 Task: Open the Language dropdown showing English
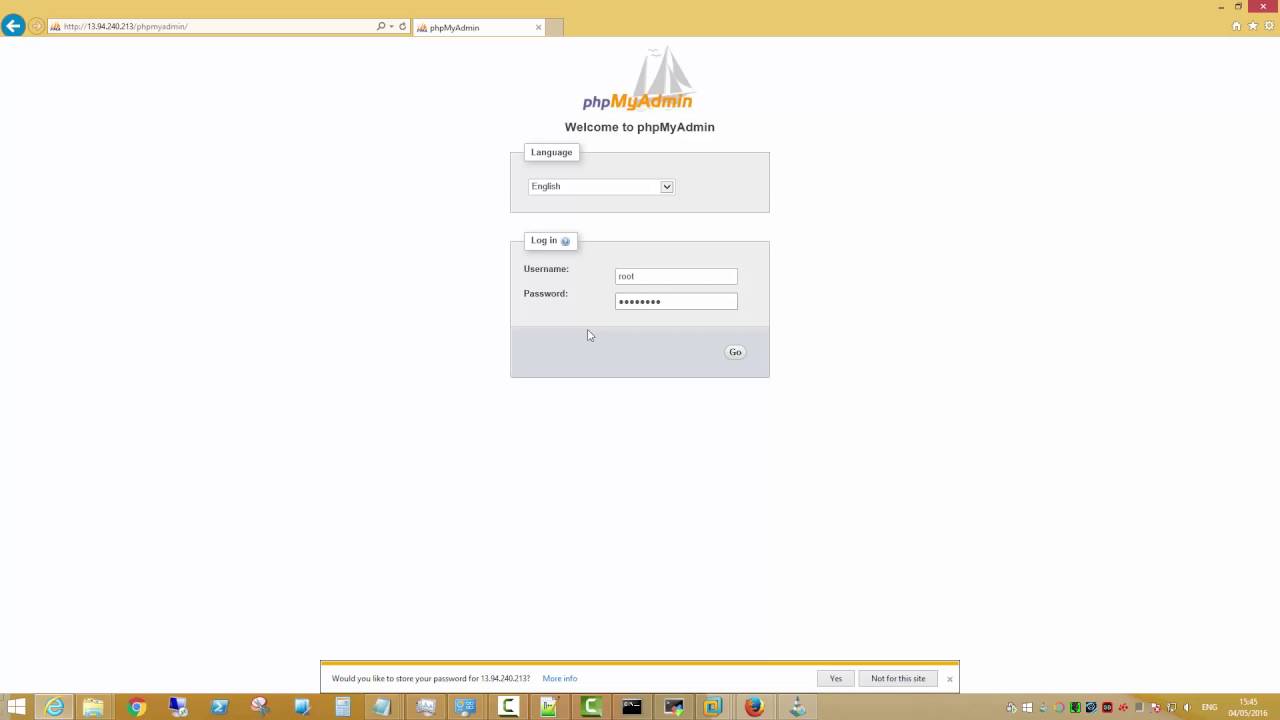pos(601,186)
